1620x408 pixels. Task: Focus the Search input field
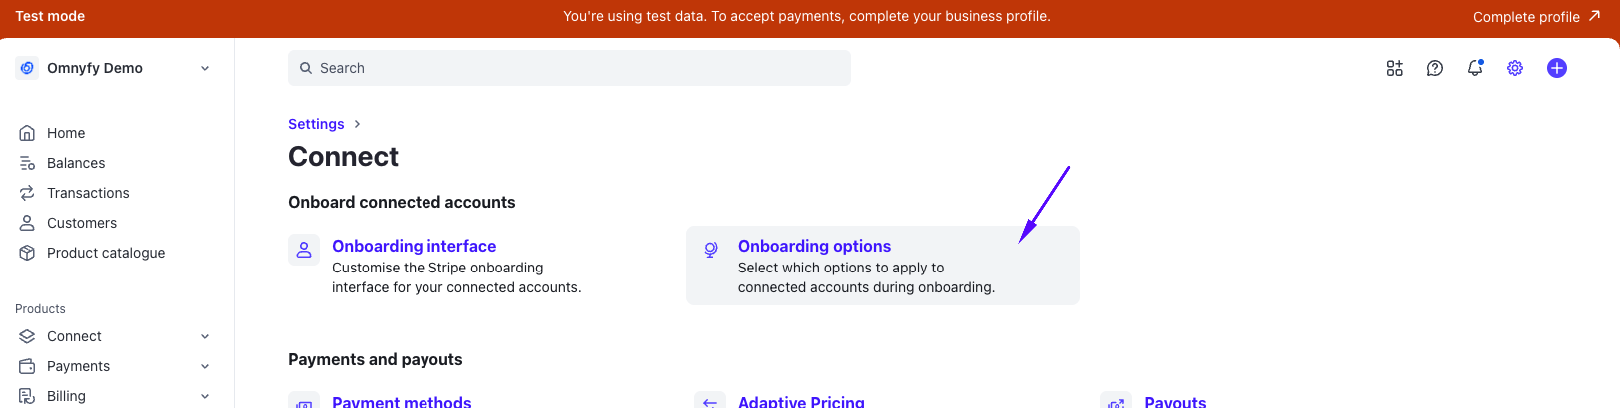point(569,68)
